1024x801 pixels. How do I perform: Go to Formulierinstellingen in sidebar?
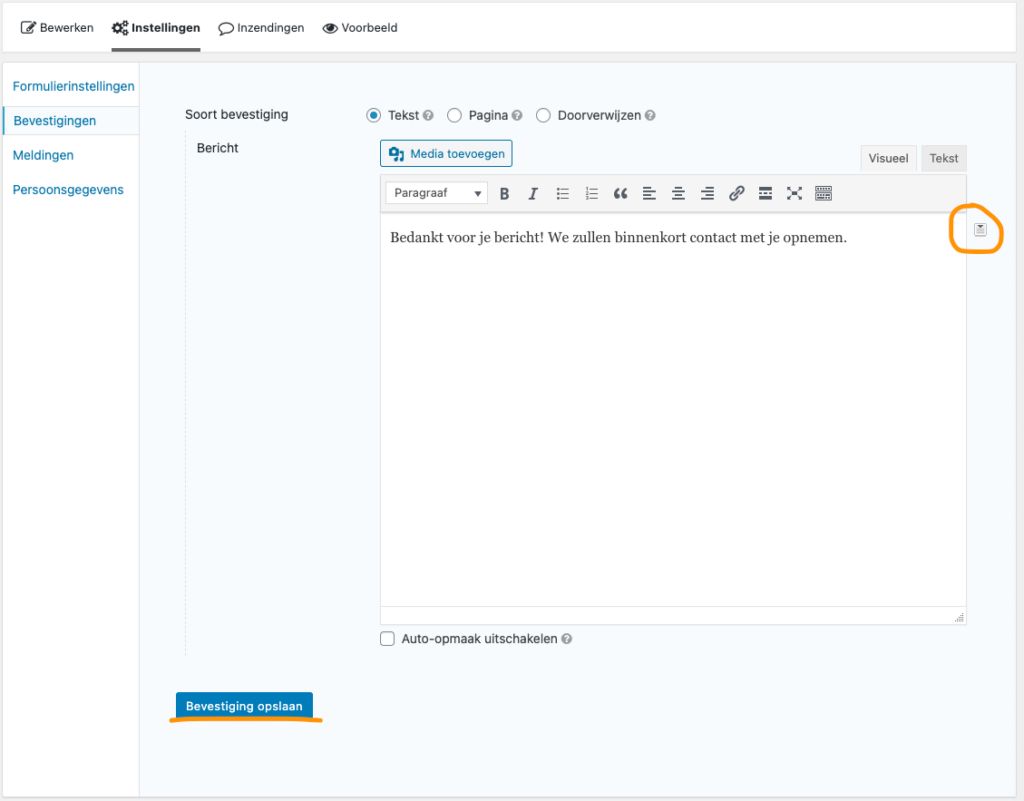(x=73, y=86)
